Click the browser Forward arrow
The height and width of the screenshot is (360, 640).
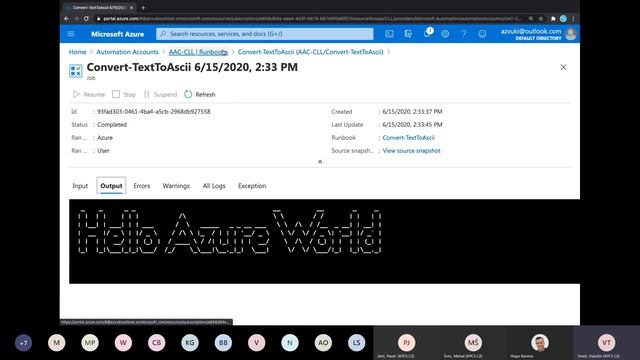[x=76, y=18]
